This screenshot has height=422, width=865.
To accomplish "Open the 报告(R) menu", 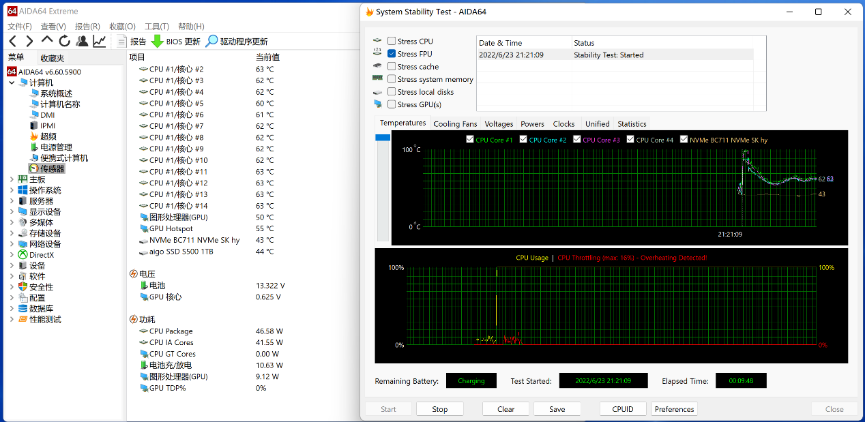I will 88,26.
